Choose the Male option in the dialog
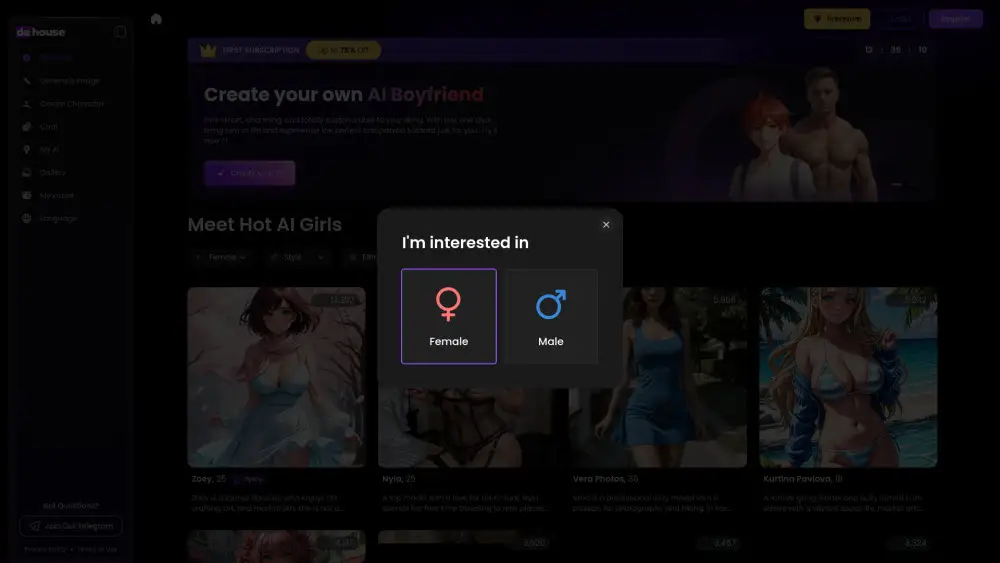This screenshot has width=1000, height=563. click(551, 316)
